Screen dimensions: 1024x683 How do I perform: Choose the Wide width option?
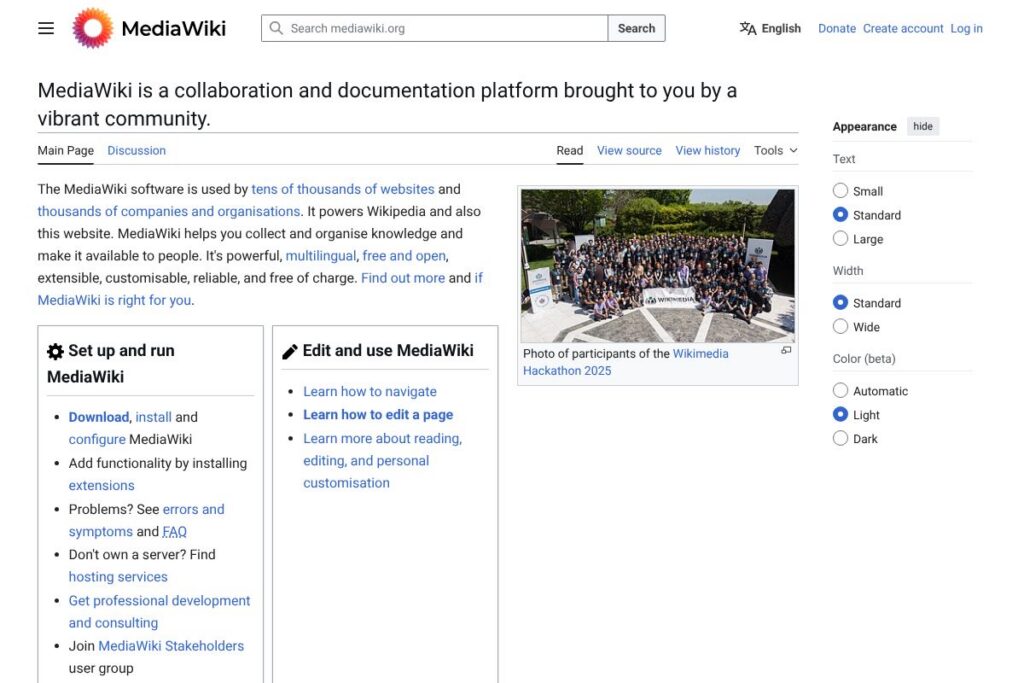(x=840, y=327)
